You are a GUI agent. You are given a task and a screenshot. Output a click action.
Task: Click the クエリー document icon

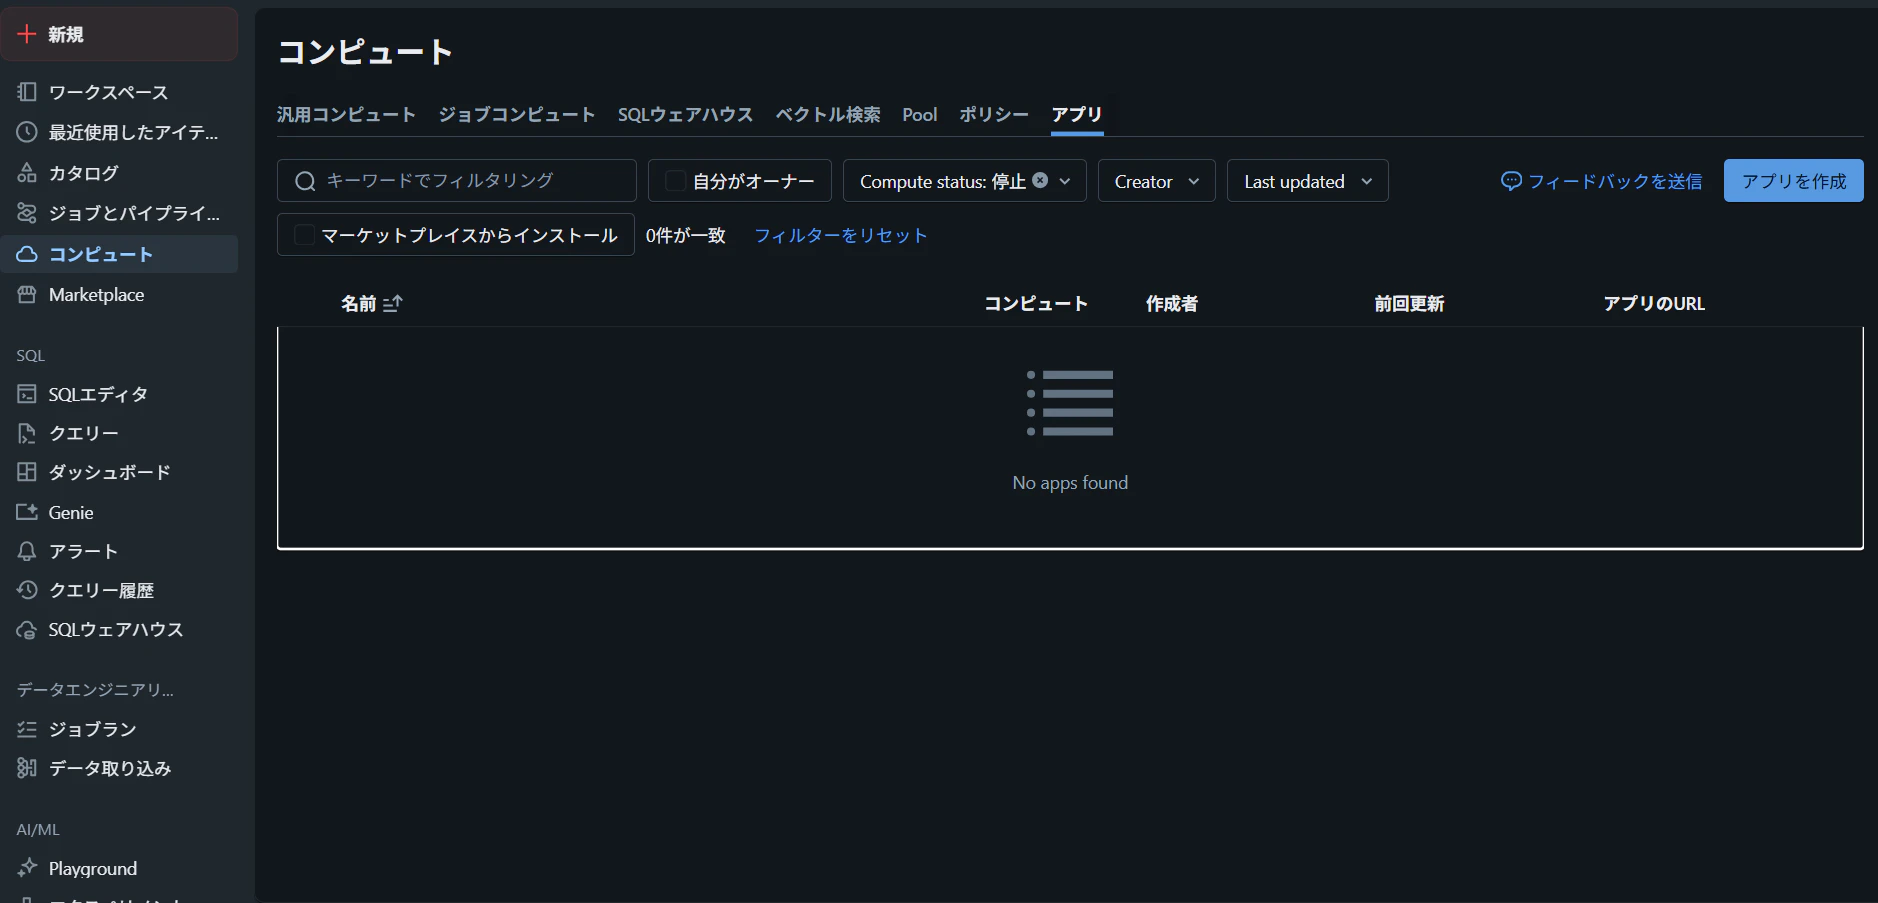[27, 433]
